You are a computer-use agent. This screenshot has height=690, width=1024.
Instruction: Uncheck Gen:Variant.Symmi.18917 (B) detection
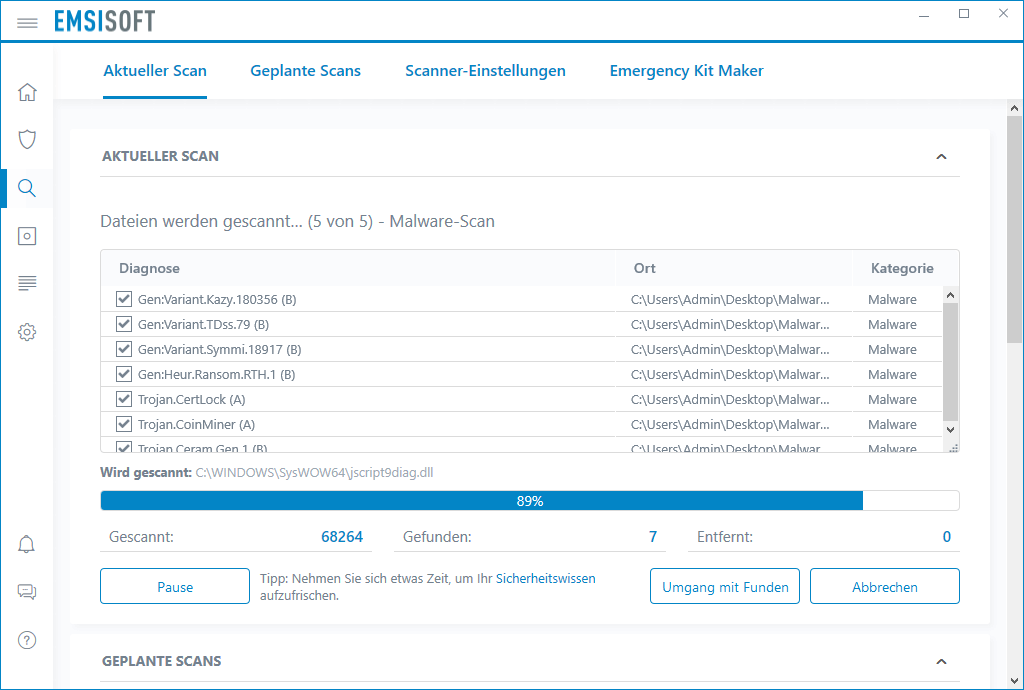(x=123, y=349)
